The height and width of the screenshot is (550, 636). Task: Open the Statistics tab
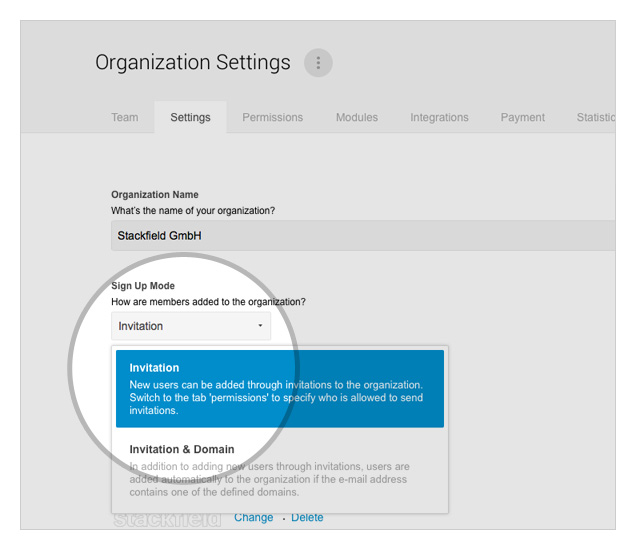596,117
